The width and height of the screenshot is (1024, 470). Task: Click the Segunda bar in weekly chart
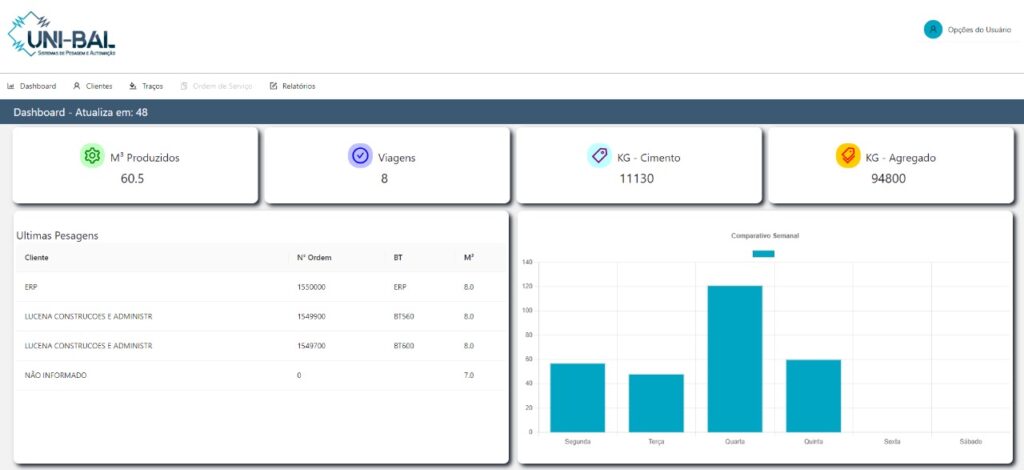click(x=577, y=397)
